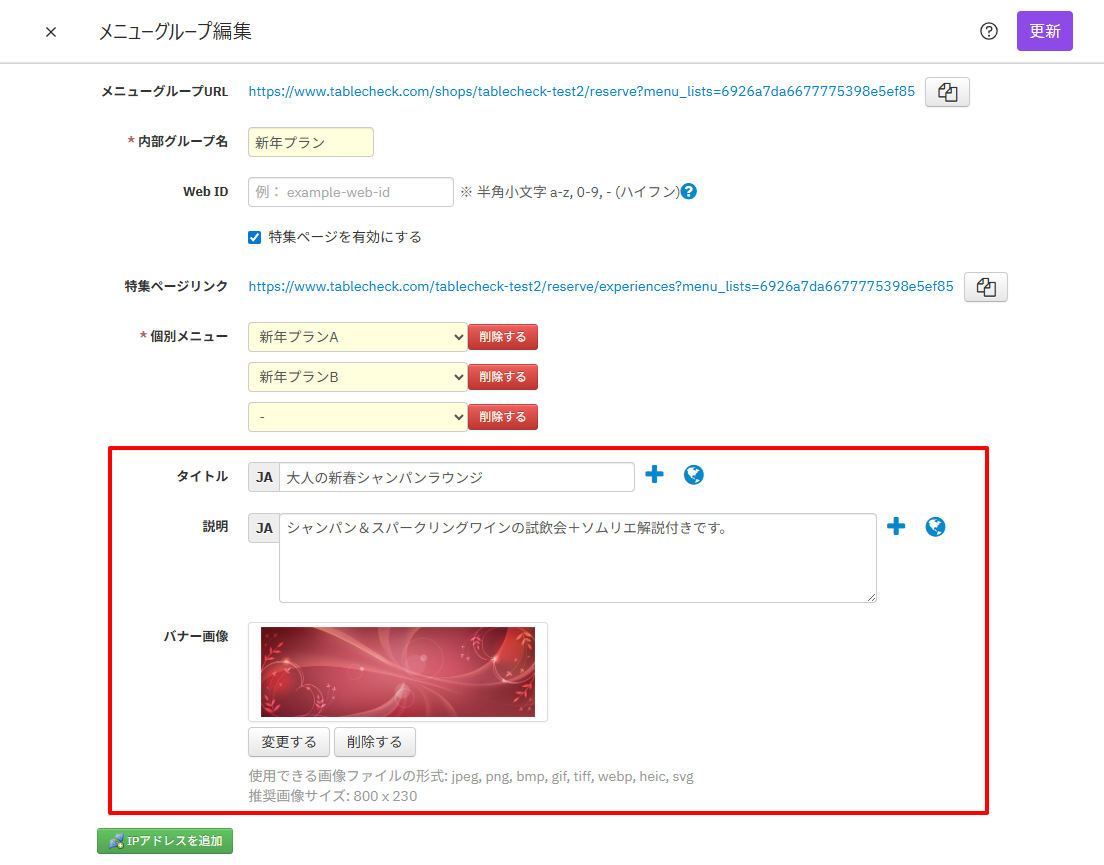
Task: Click 削除する below the banner image
Action: 375,742
